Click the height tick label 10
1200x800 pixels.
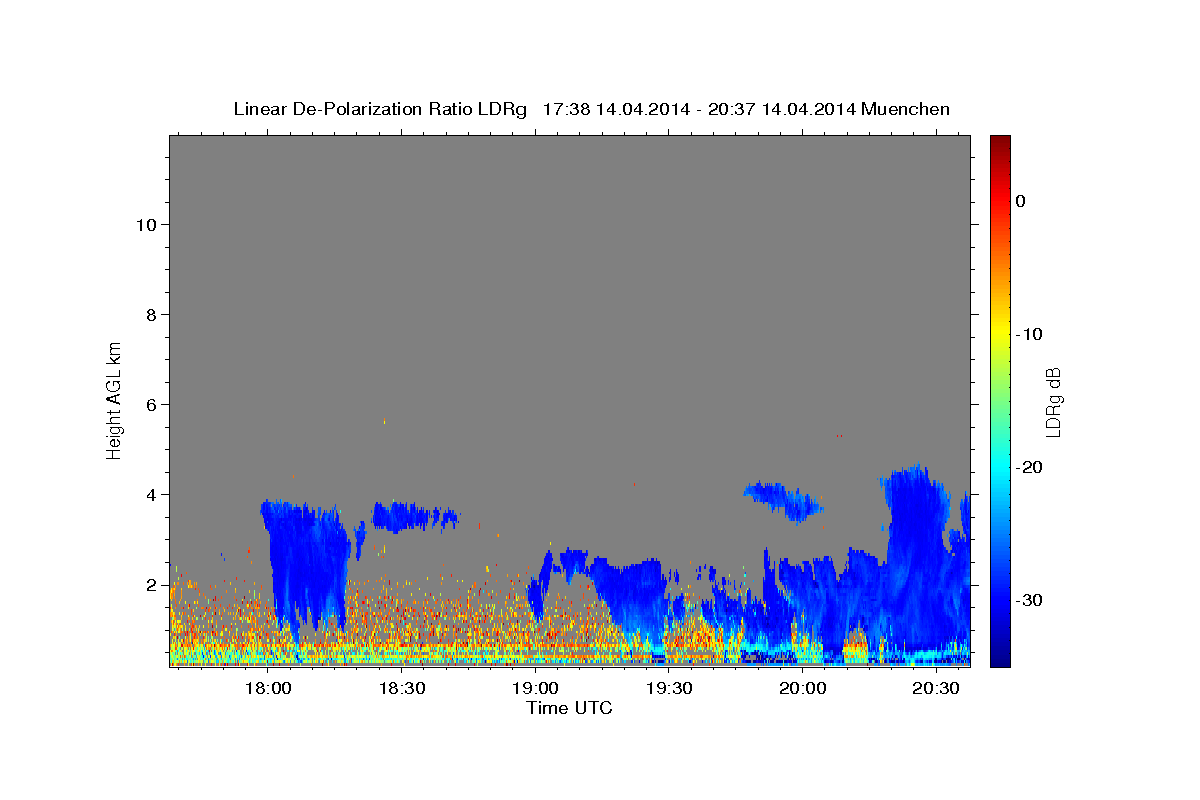(146, 224)
